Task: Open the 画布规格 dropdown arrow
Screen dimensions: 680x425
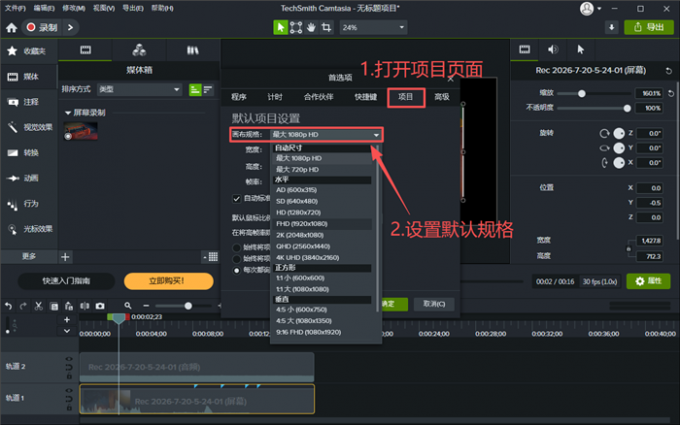Action: pyautogui.click(x=376, y=135)
